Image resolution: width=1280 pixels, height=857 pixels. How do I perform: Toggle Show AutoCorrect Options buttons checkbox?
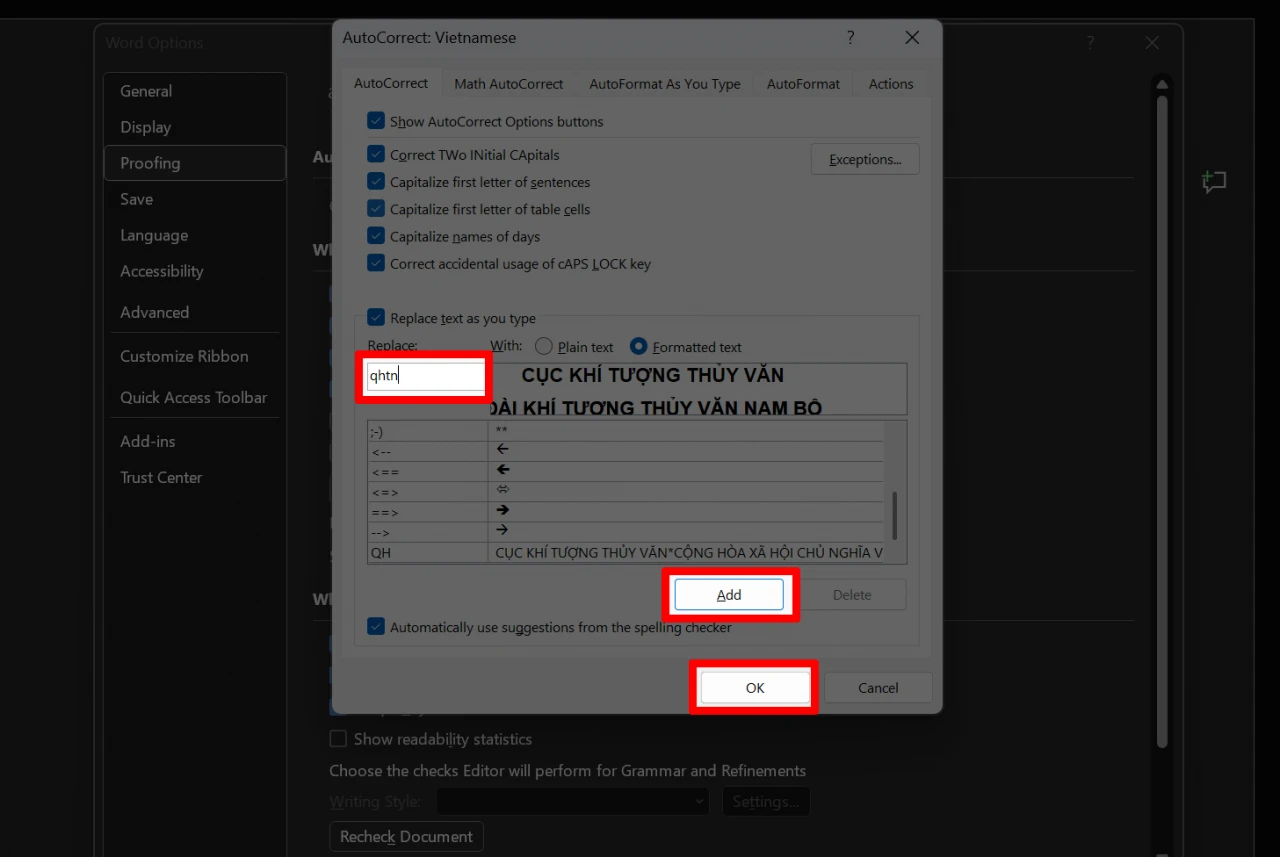[x=376, y=121]
